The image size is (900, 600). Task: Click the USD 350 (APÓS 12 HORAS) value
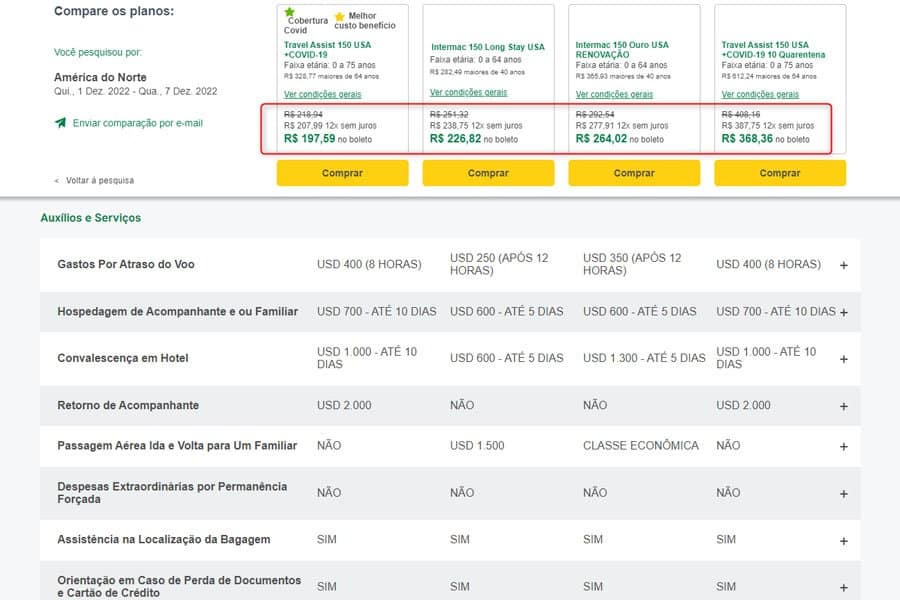(632, 264)
